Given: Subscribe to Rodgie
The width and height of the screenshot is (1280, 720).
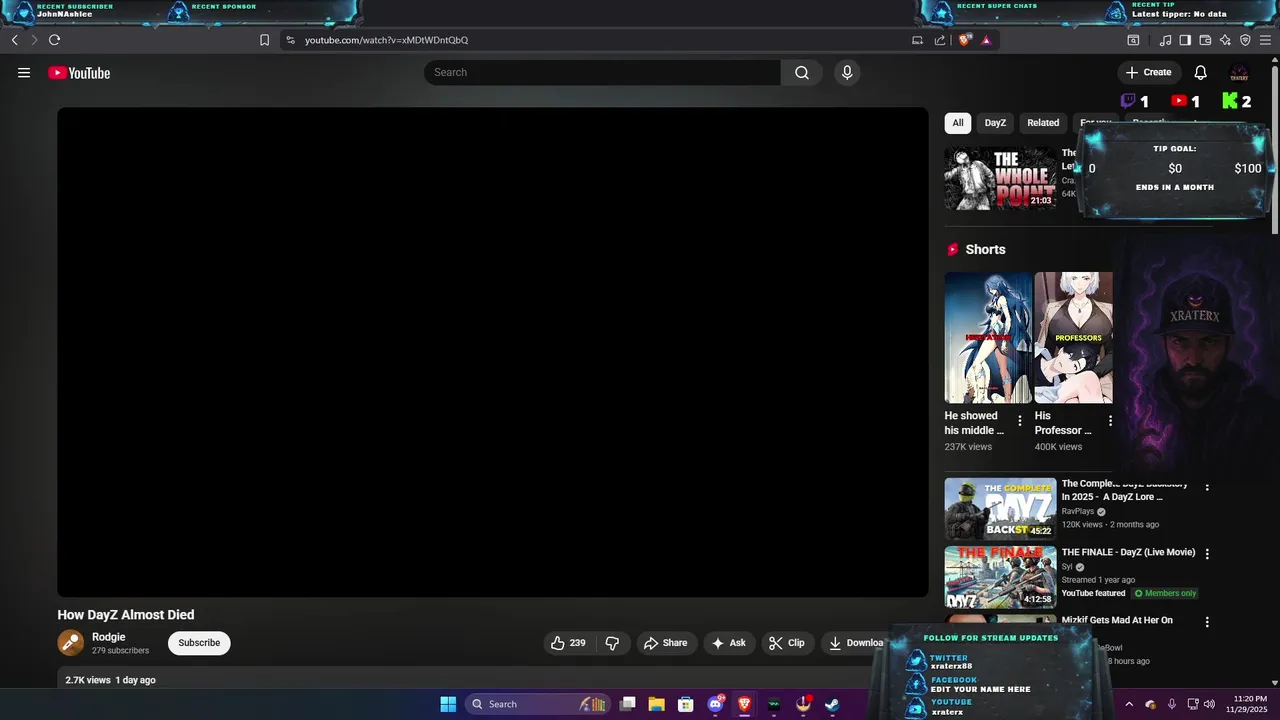Looking at the screenshot, I should [x=199, y=643].
